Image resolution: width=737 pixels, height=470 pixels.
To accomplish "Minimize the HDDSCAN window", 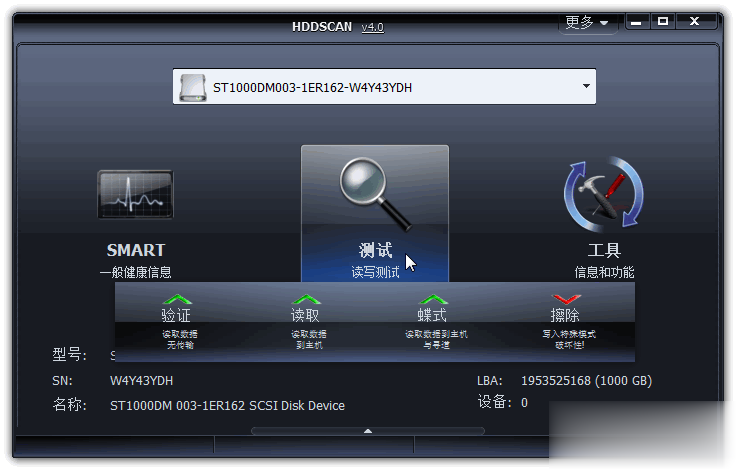I will click(x=636, y=22).
